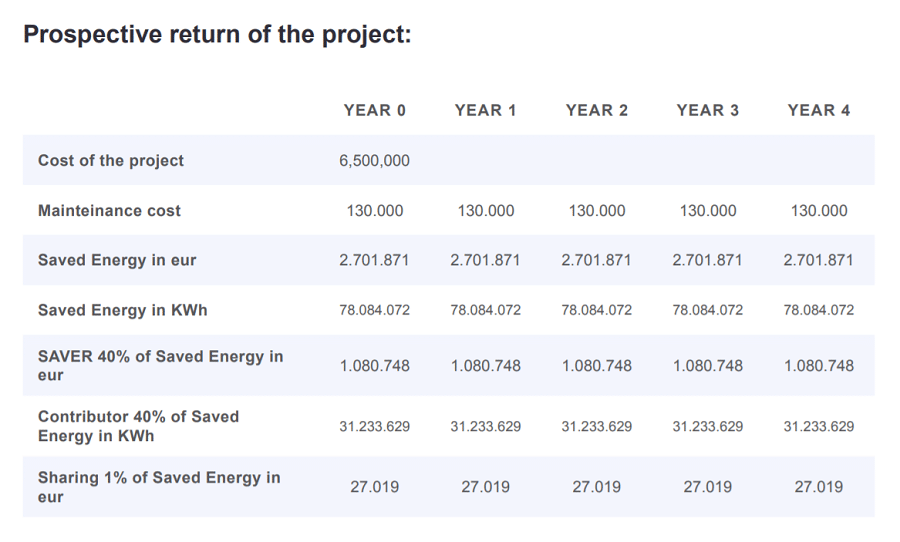This screenshot has height=542, width=900.
Task: Click the 'Cost of the project' row label
Action: pyautogui.click(x=111, y=161)
